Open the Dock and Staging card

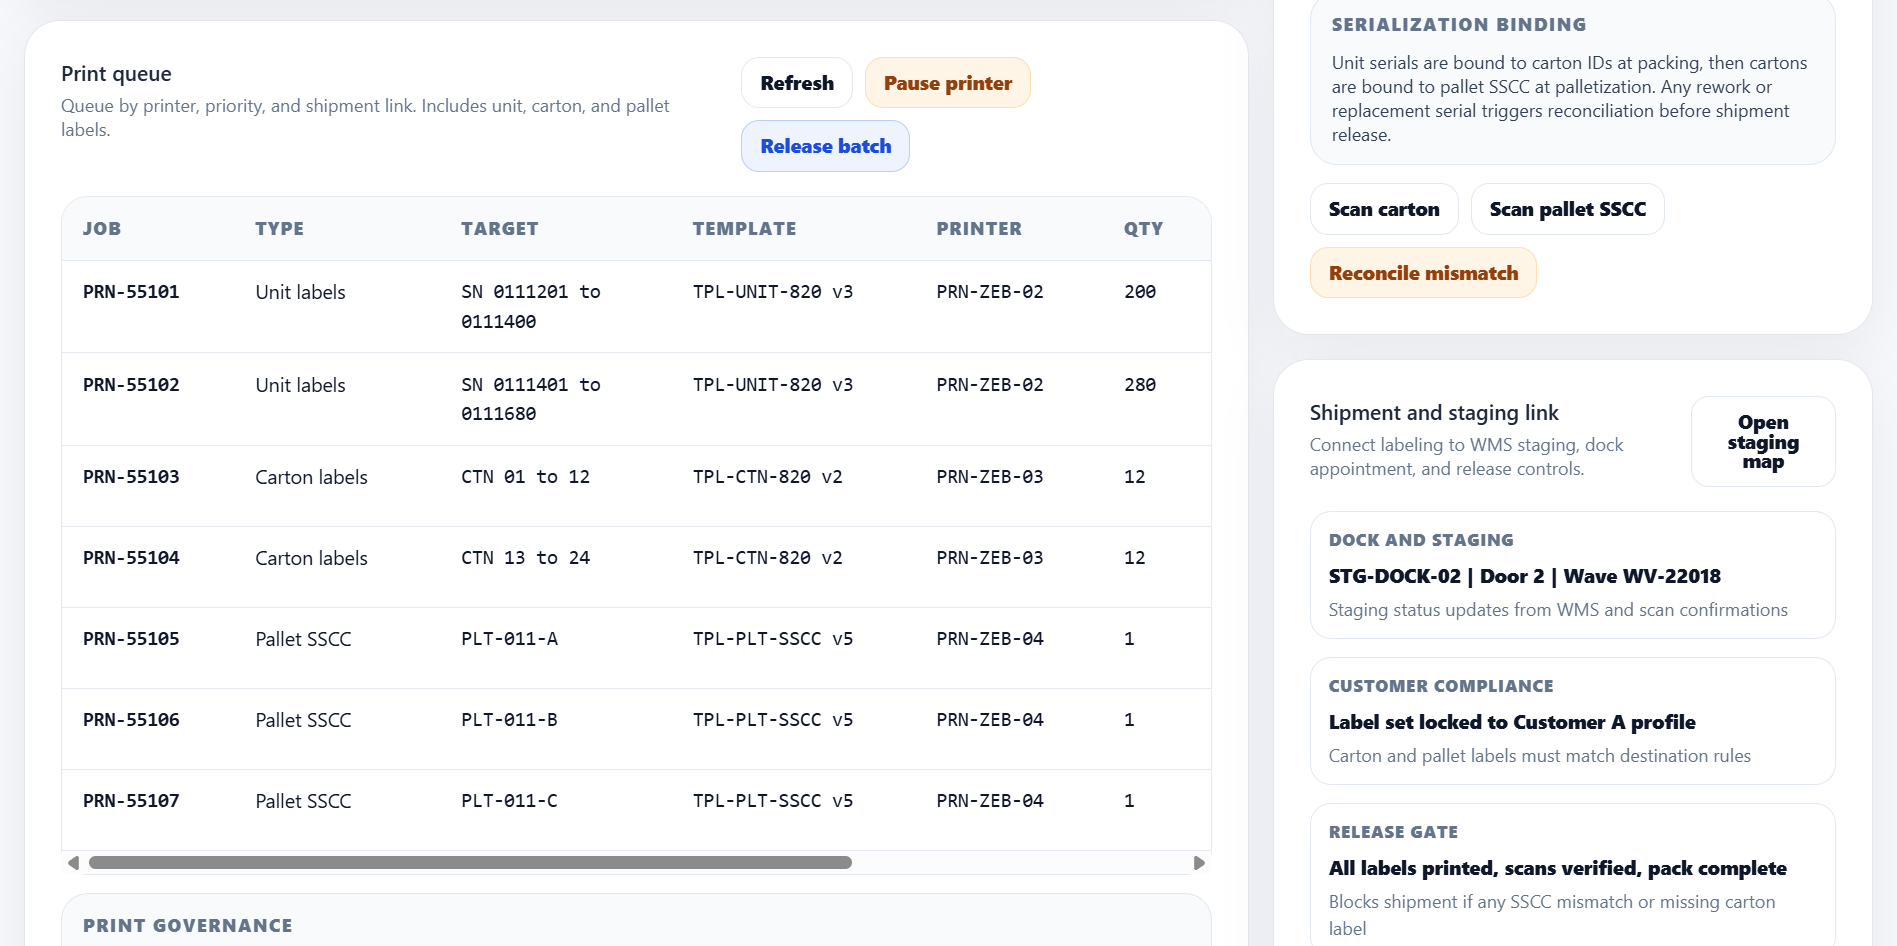(1572, 575)
